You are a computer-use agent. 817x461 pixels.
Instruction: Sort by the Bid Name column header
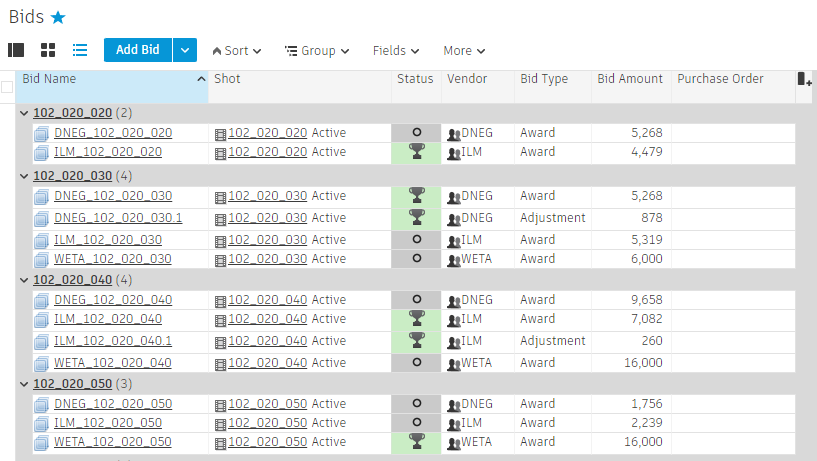pyautogui.click(x=100, y=79)
